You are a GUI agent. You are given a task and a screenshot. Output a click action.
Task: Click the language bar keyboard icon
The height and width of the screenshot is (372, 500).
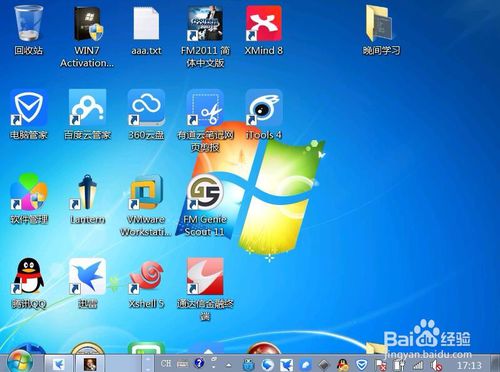point(182,364)
